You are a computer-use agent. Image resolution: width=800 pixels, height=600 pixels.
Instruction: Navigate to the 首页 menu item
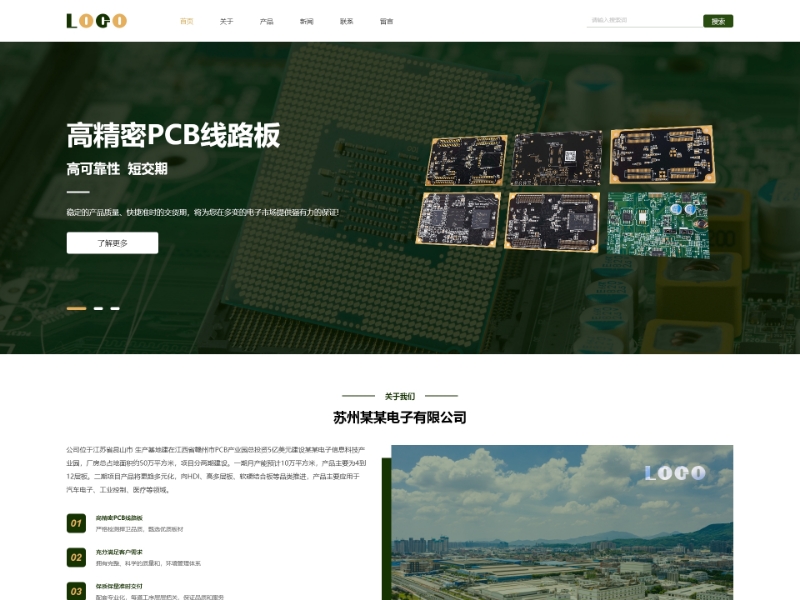coord(186,19)
